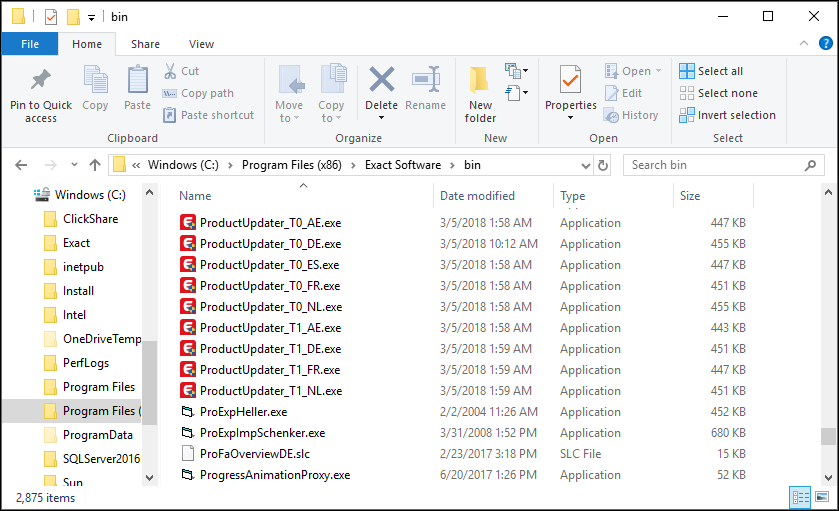Sort by Size column header

pyautogui.click(x=690, y=196)
